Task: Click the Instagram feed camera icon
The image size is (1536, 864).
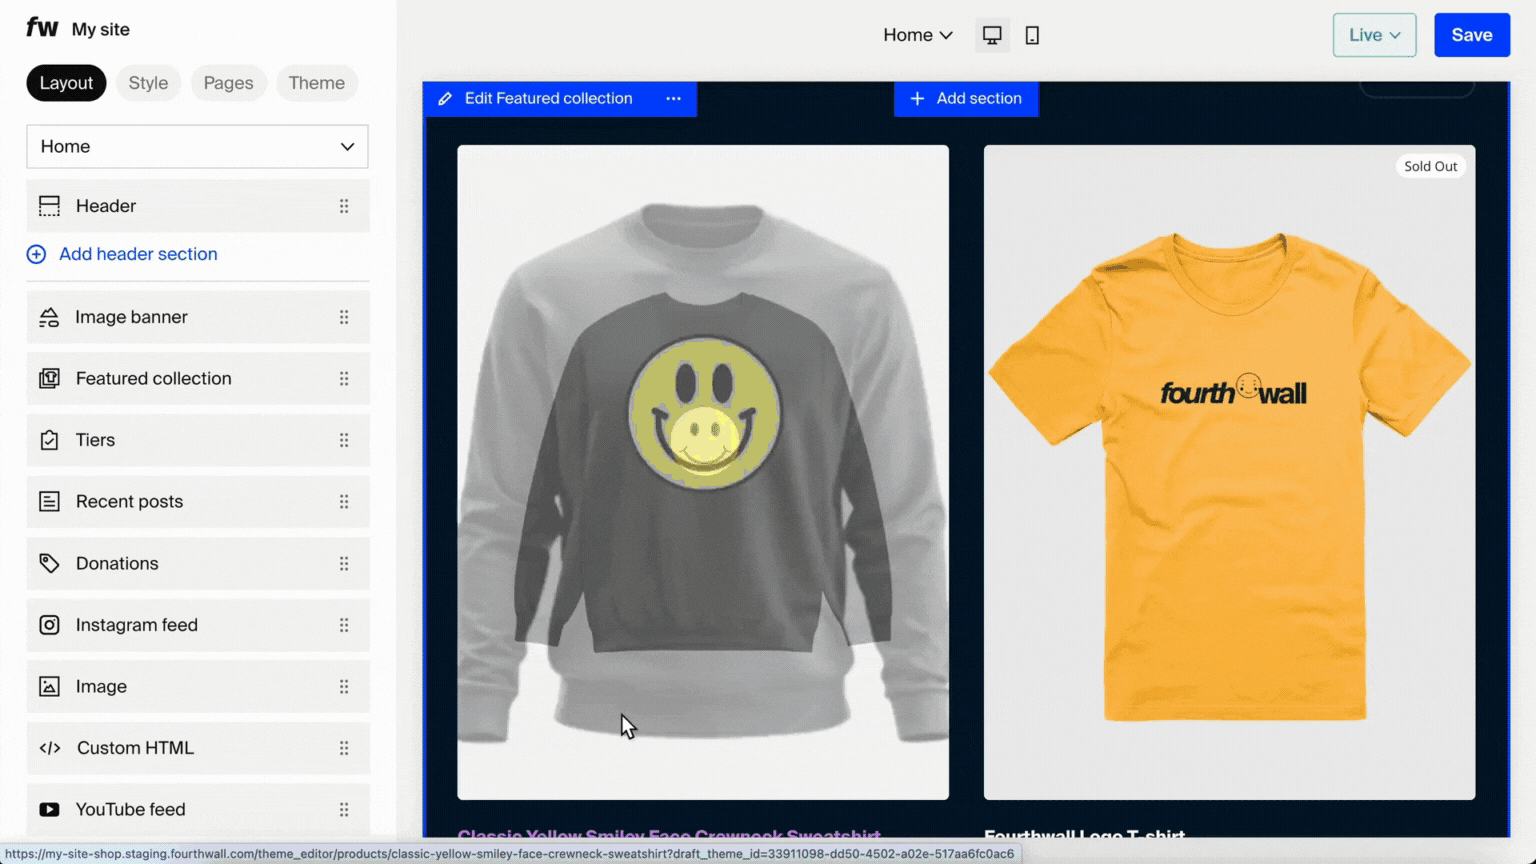Action: click(x=49, y=625)
